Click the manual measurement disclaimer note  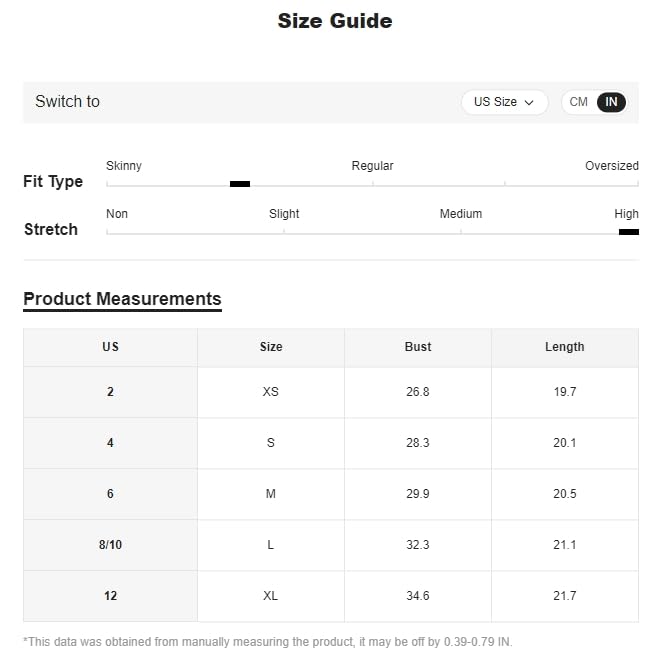[268, 642]
